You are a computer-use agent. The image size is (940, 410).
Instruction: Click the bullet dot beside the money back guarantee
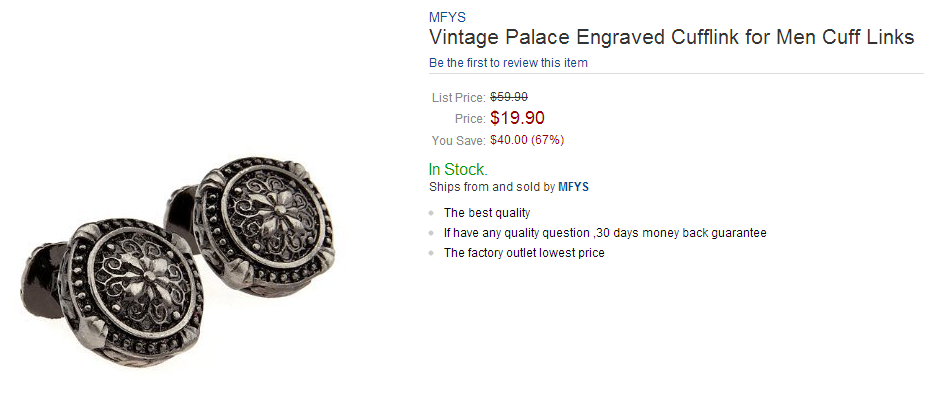point(431,234)
